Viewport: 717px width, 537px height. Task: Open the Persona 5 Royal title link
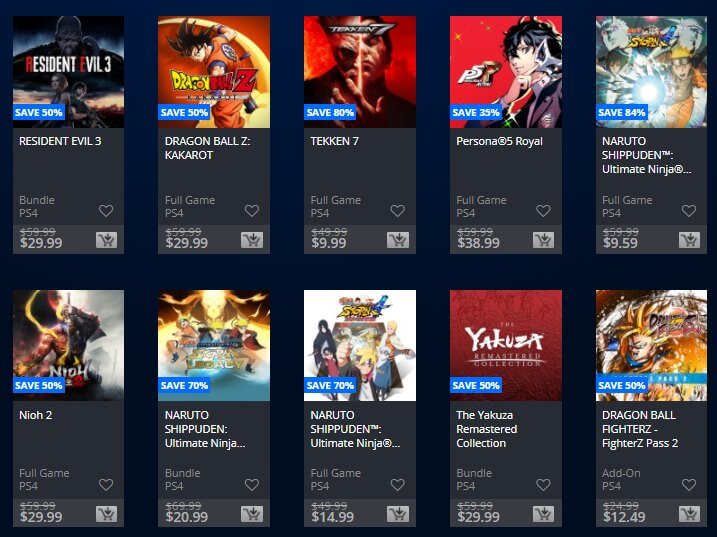coord(499,141)
